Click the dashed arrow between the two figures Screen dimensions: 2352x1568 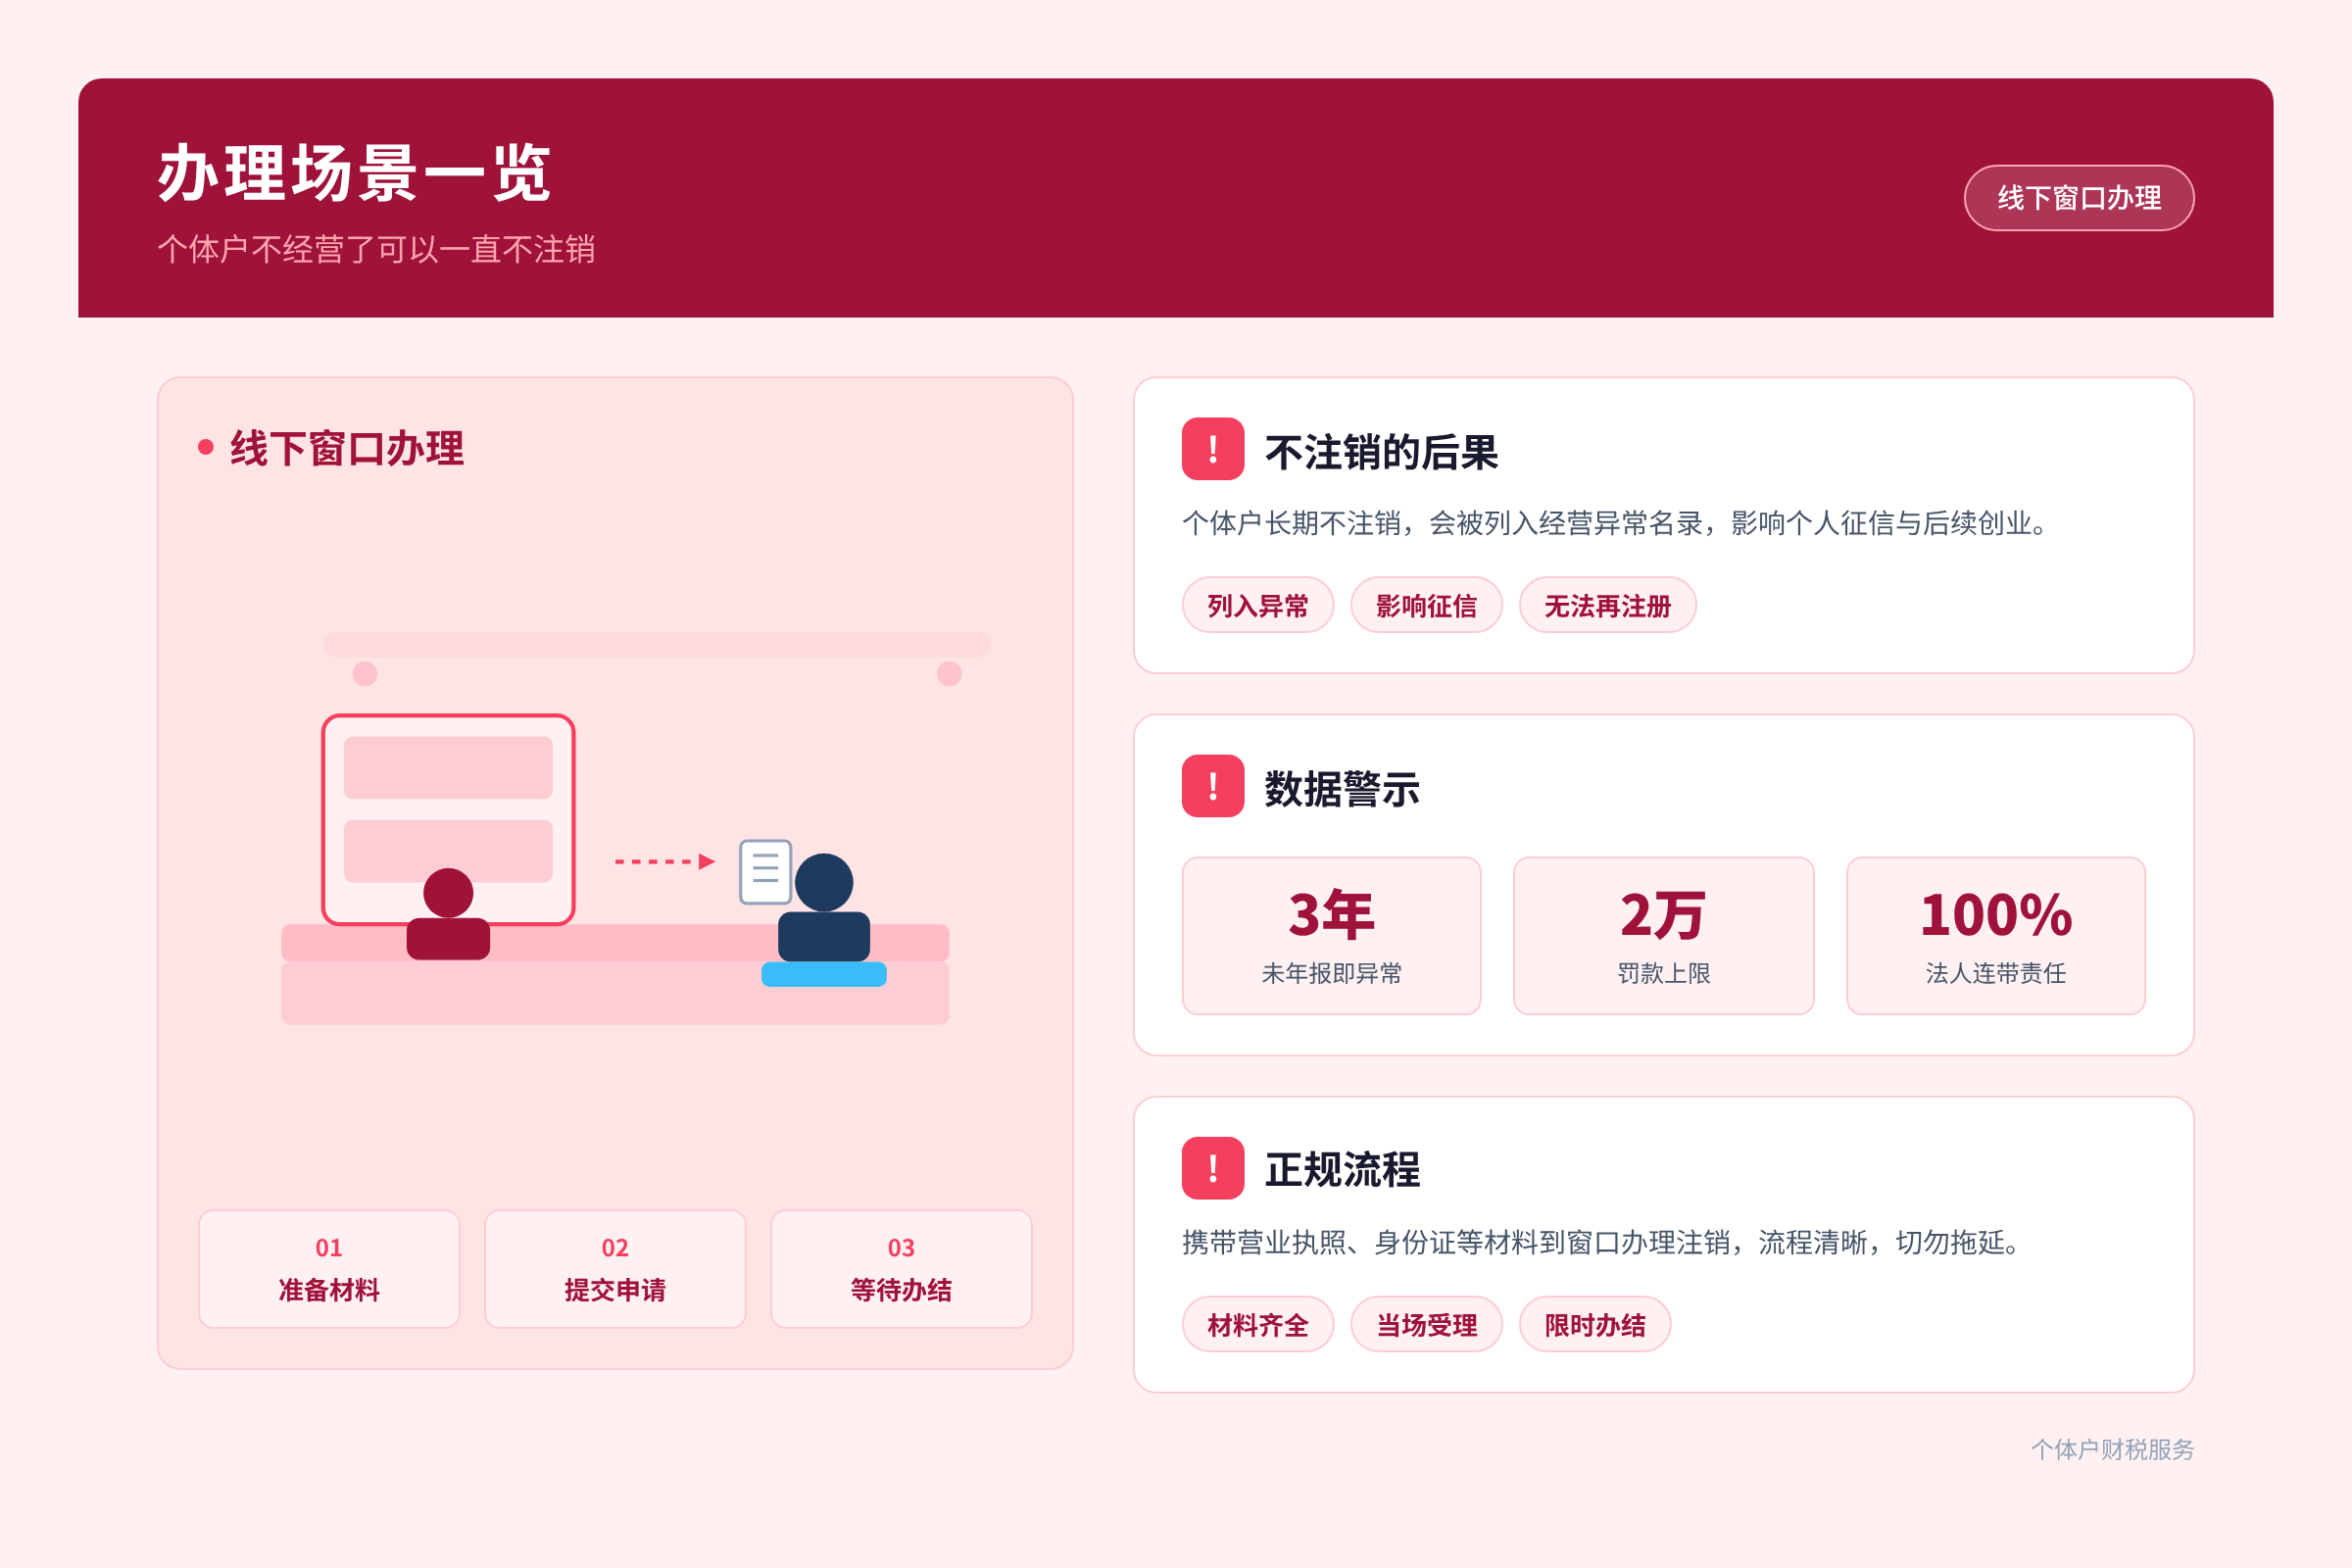pyautogui.click(x=665, y=861)
